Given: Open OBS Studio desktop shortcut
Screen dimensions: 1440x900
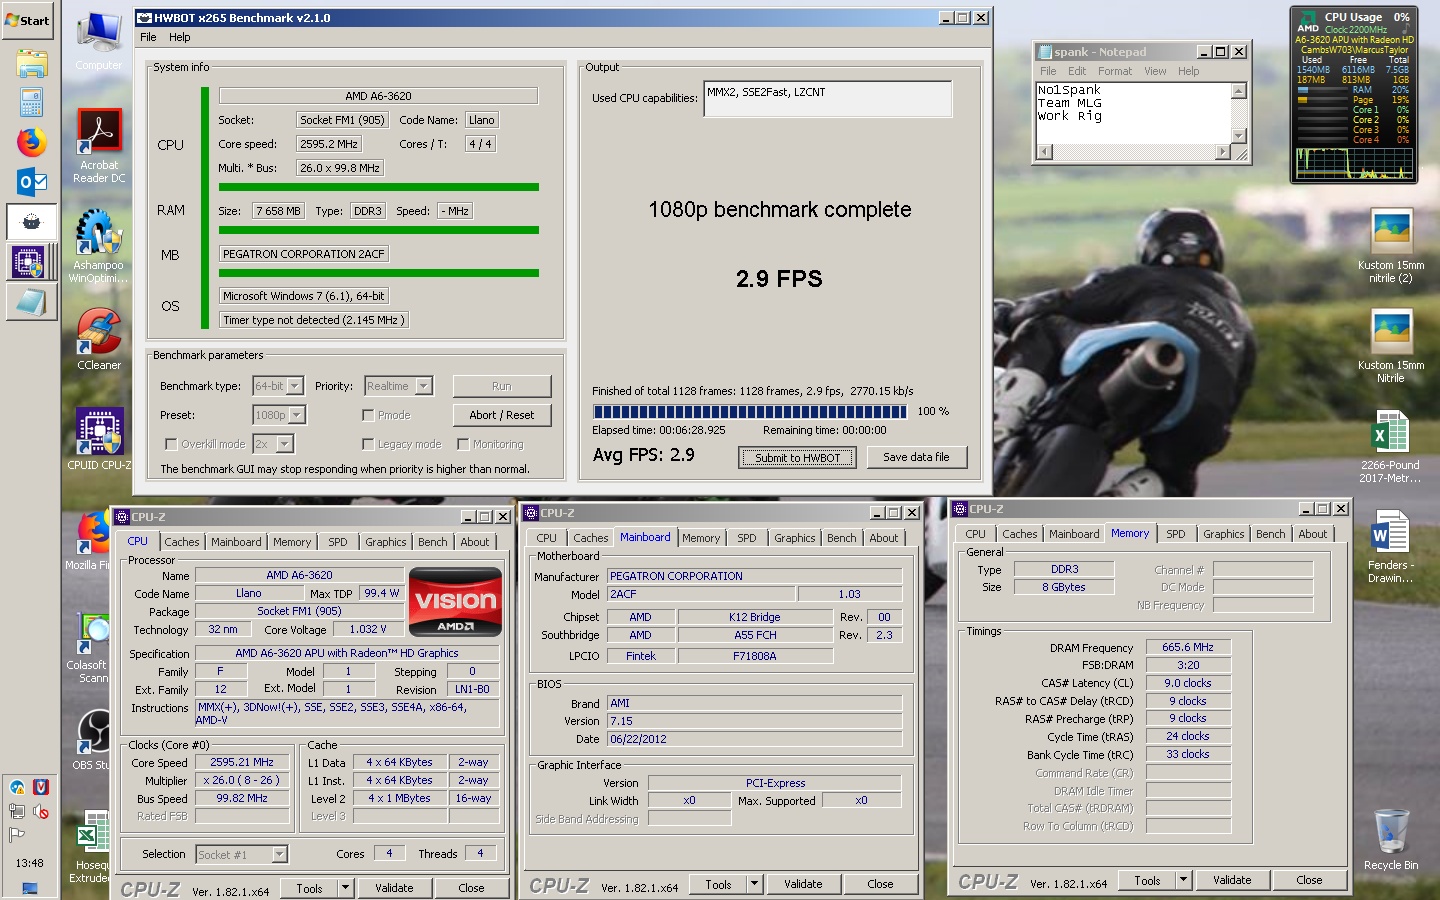Looking at the screenshot, I should pos(94,740).
